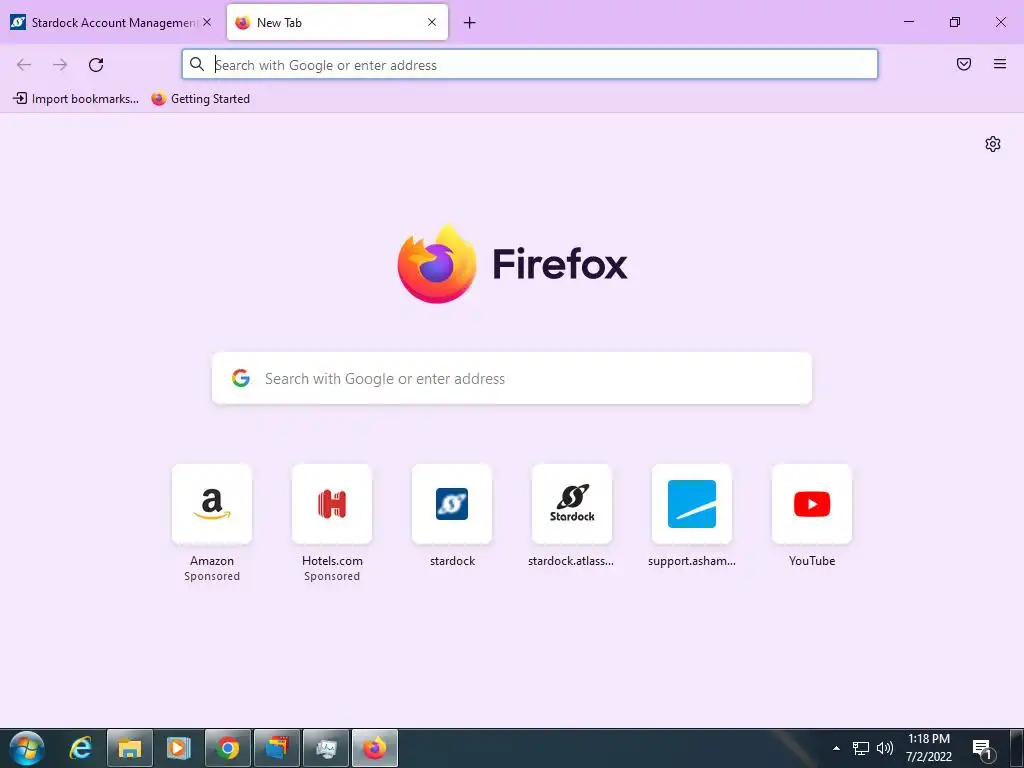Launch Google Chrome from the taskbar
This screenshot has height=768, width=1024.
[227, 748]
